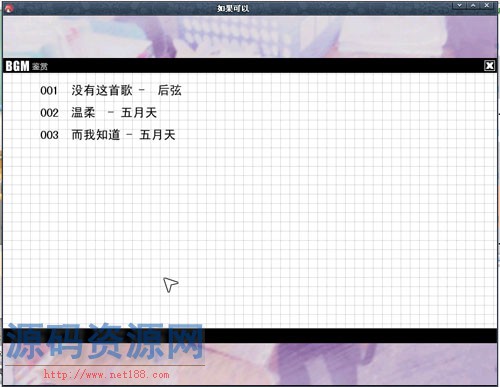Close the BGM 鉴赏 panel
Screen dimensions: 500x387
489,66
